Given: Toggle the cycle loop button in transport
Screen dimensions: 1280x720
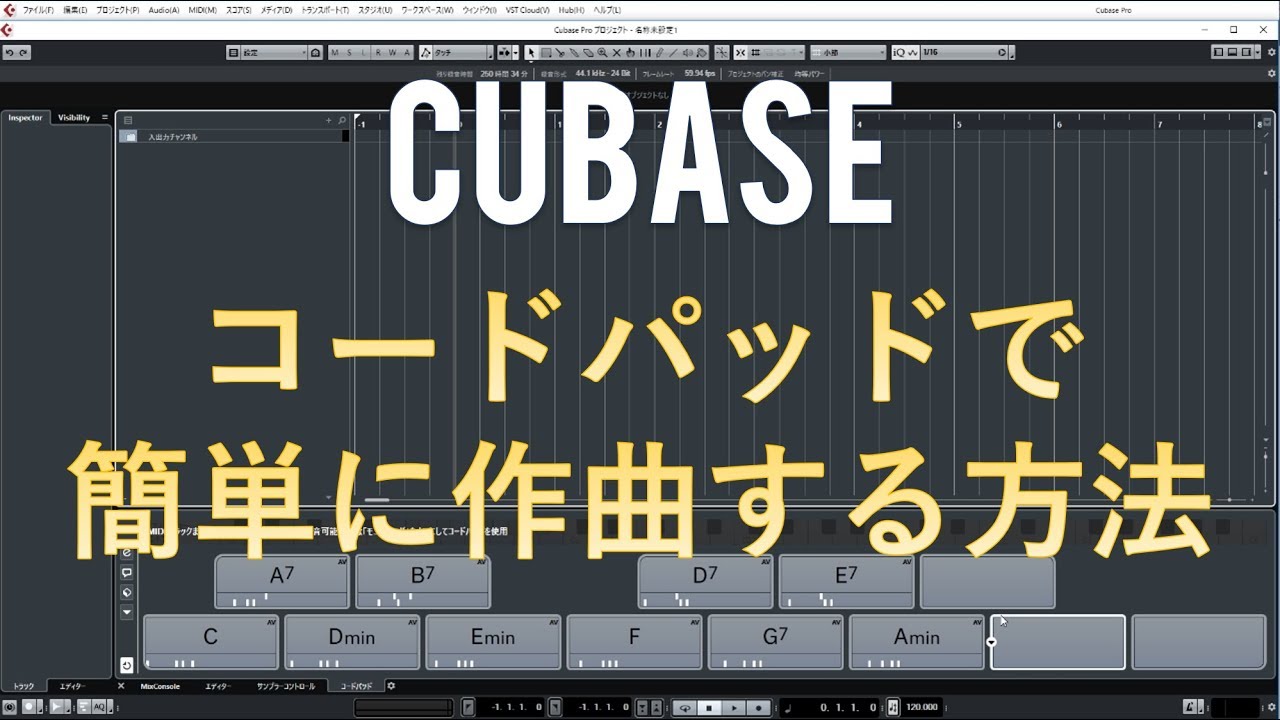Looking at the screenshot, I should coord(685,707).
